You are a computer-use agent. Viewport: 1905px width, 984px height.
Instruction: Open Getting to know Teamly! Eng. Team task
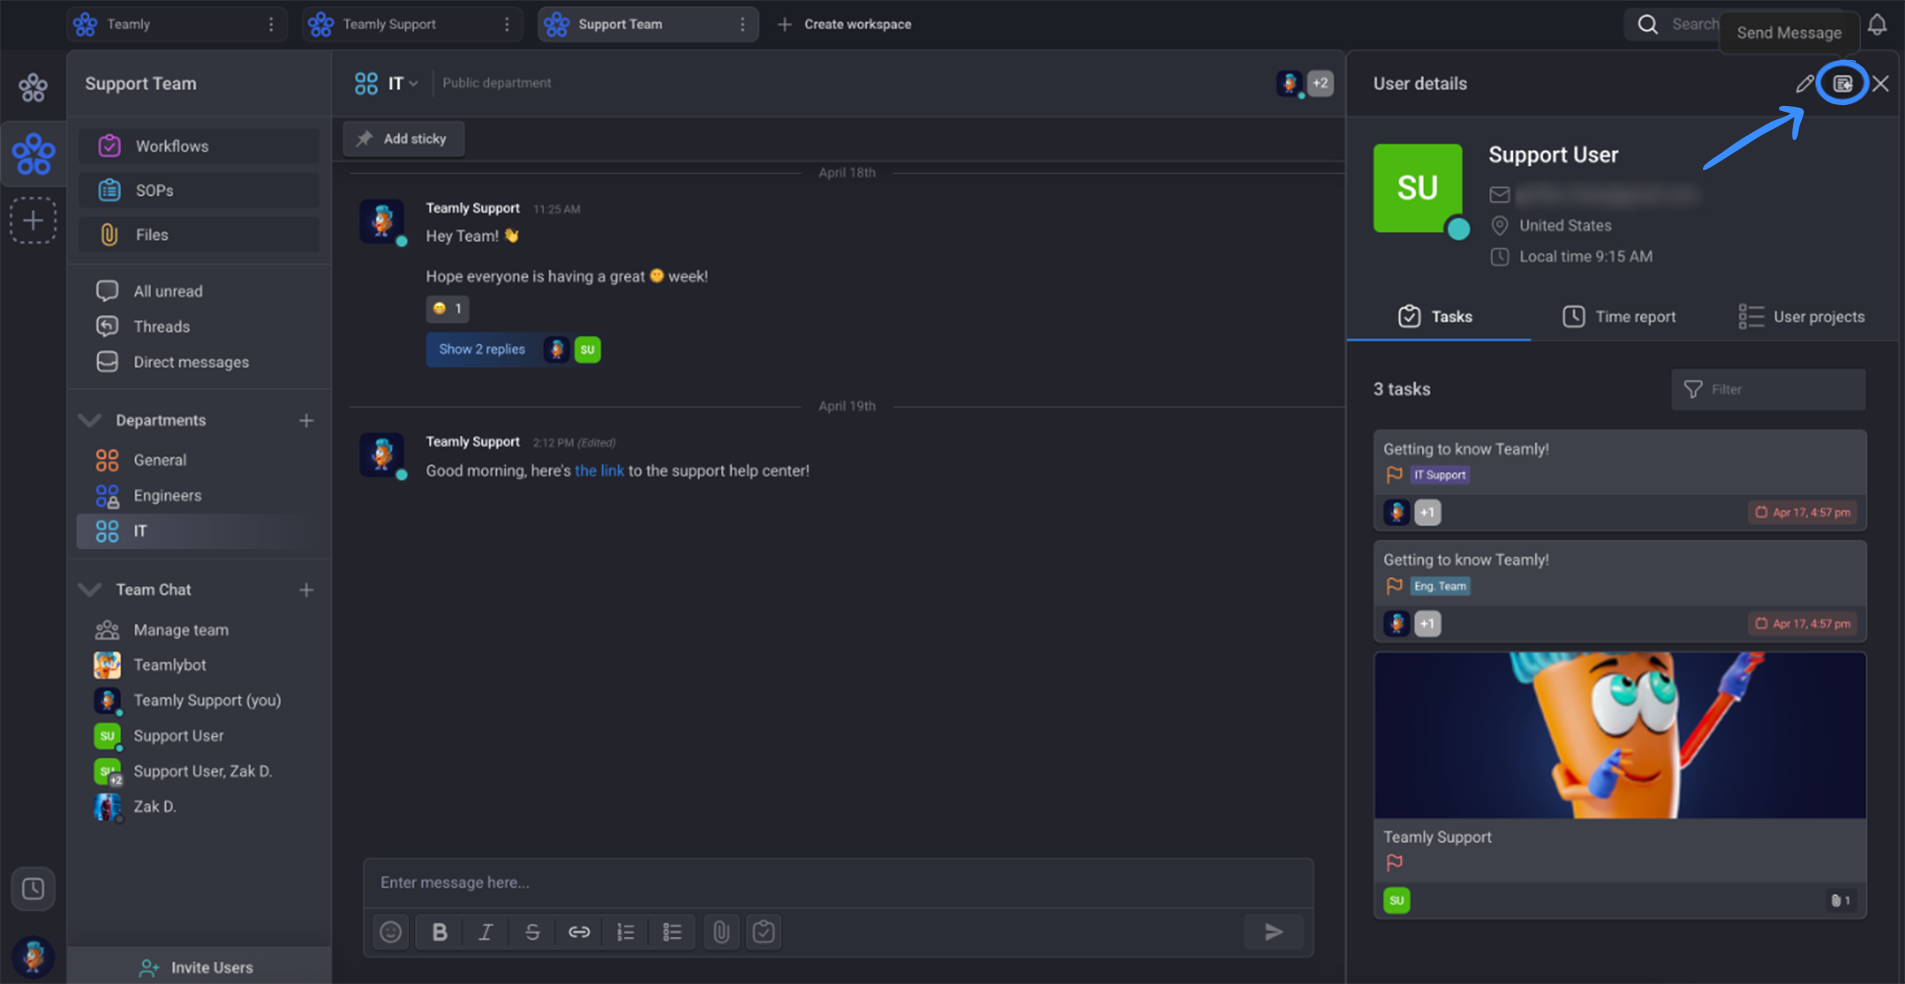click(x=1620, y=591)
